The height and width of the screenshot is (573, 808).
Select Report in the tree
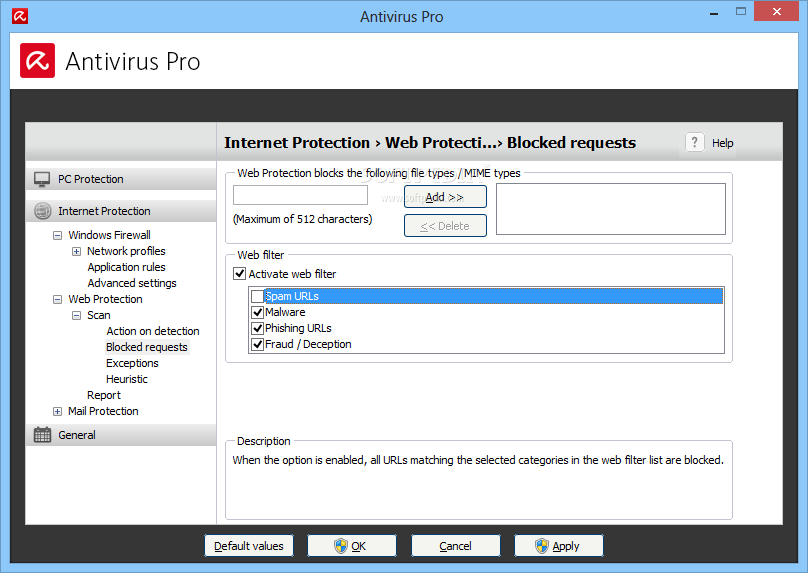(104, 395)
